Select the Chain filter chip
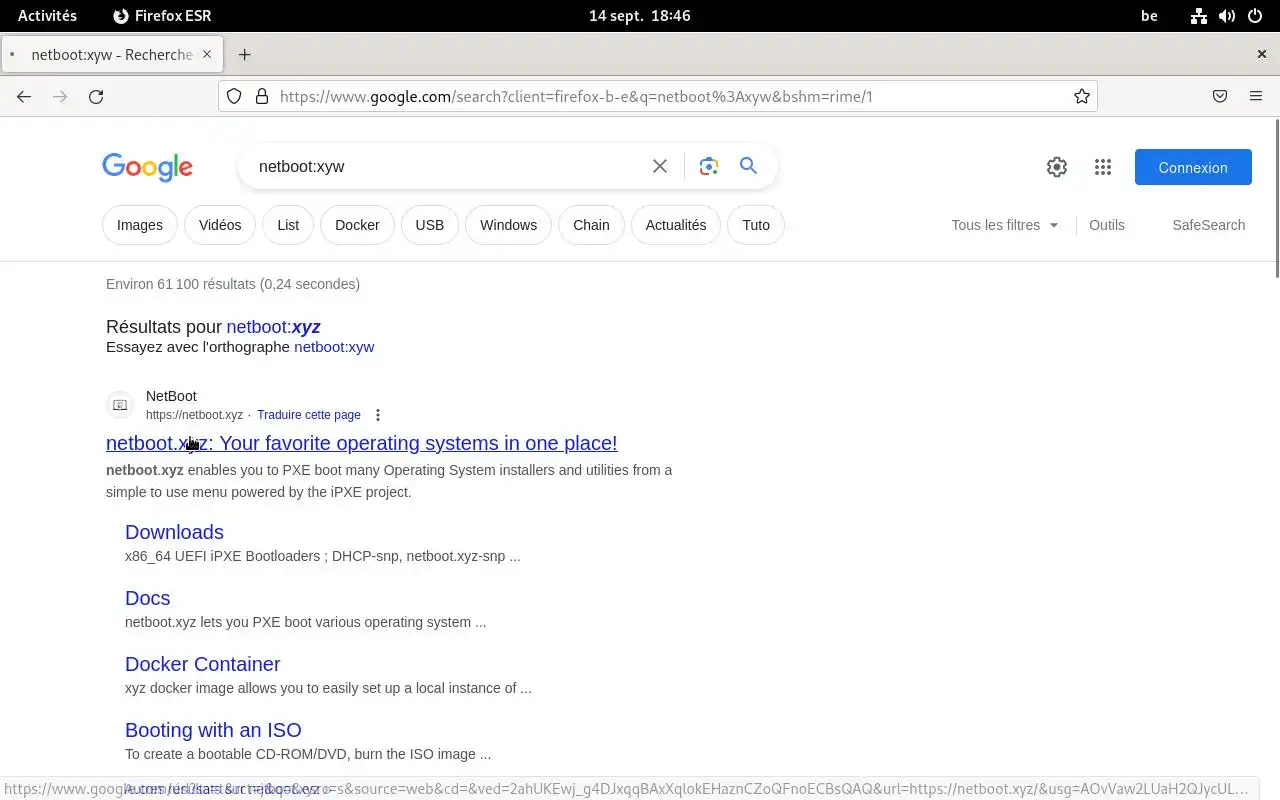1280x800 pixels. 591,225
